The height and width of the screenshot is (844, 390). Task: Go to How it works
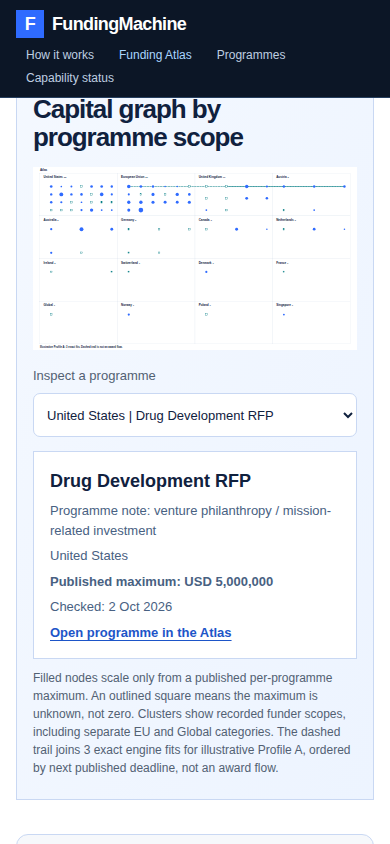click(60, 55)
